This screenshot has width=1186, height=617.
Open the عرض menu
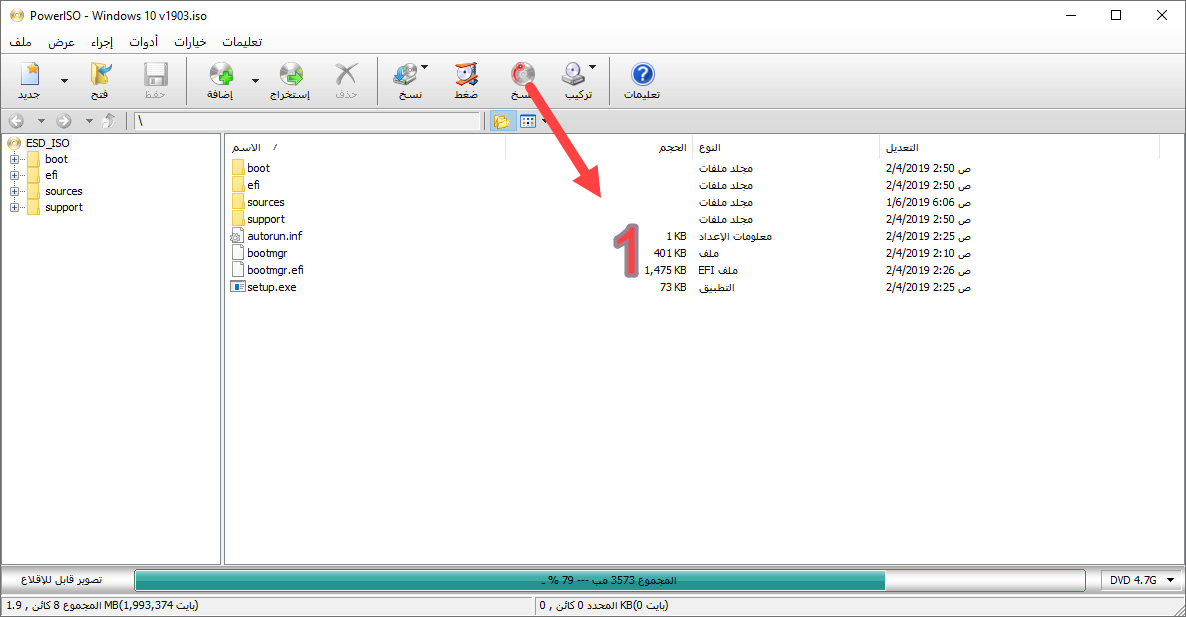click(61, 42)
